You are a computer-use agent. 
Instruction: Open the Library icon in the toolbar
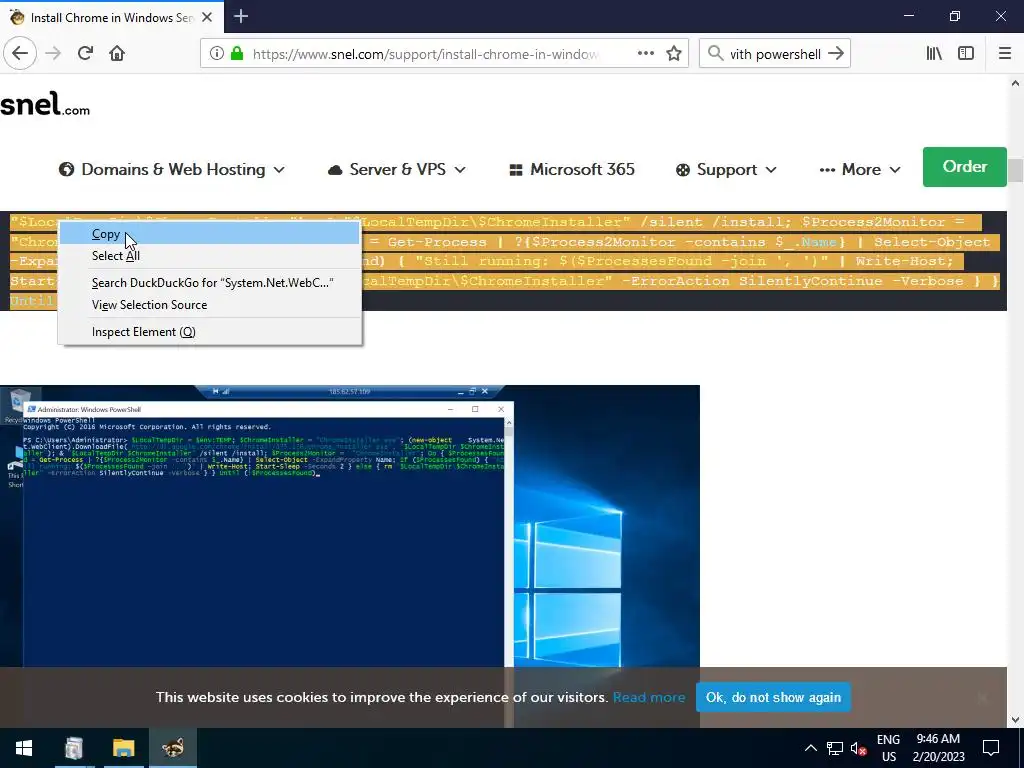click(x=934, y=54)
